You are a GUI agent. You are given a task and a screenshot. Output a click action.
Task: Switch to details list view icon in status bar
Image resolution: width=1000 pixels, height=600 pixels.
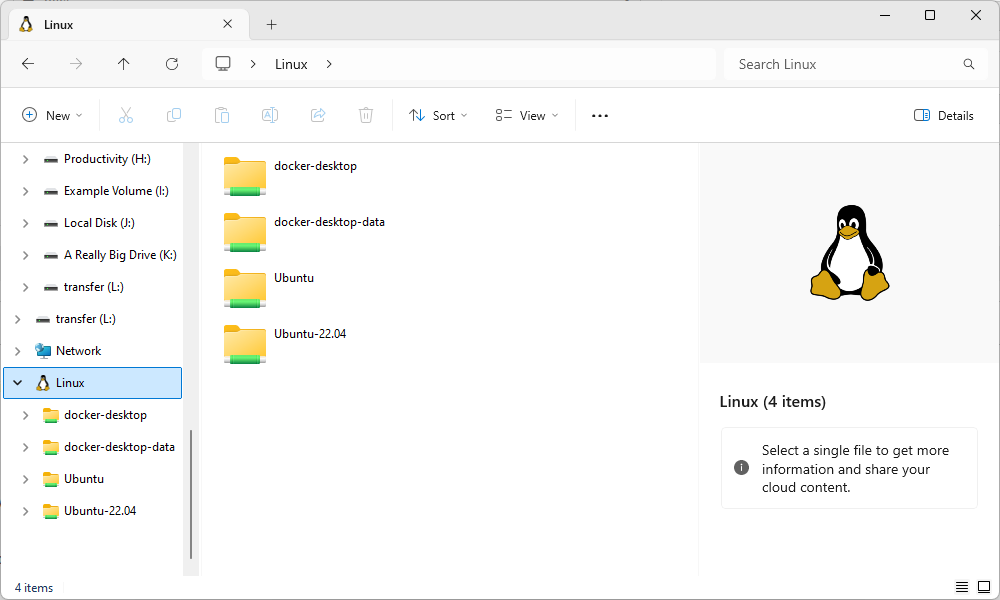point(962,587)
